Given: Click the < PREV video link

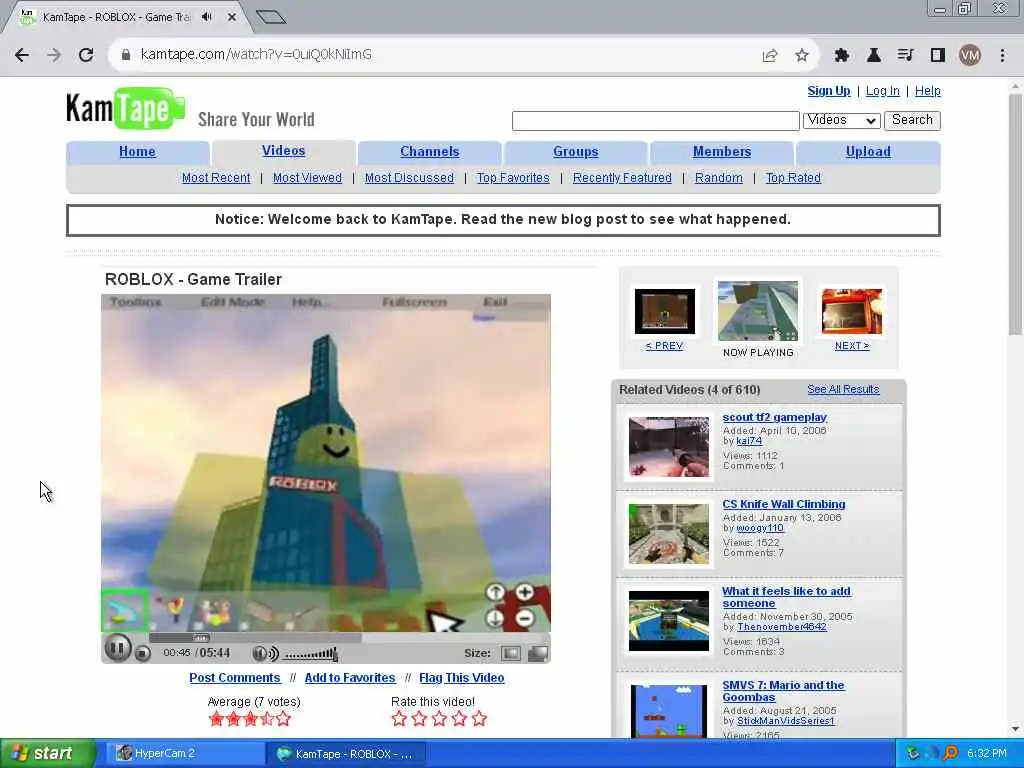Looking at the screenshot, I should click(664, 346).
